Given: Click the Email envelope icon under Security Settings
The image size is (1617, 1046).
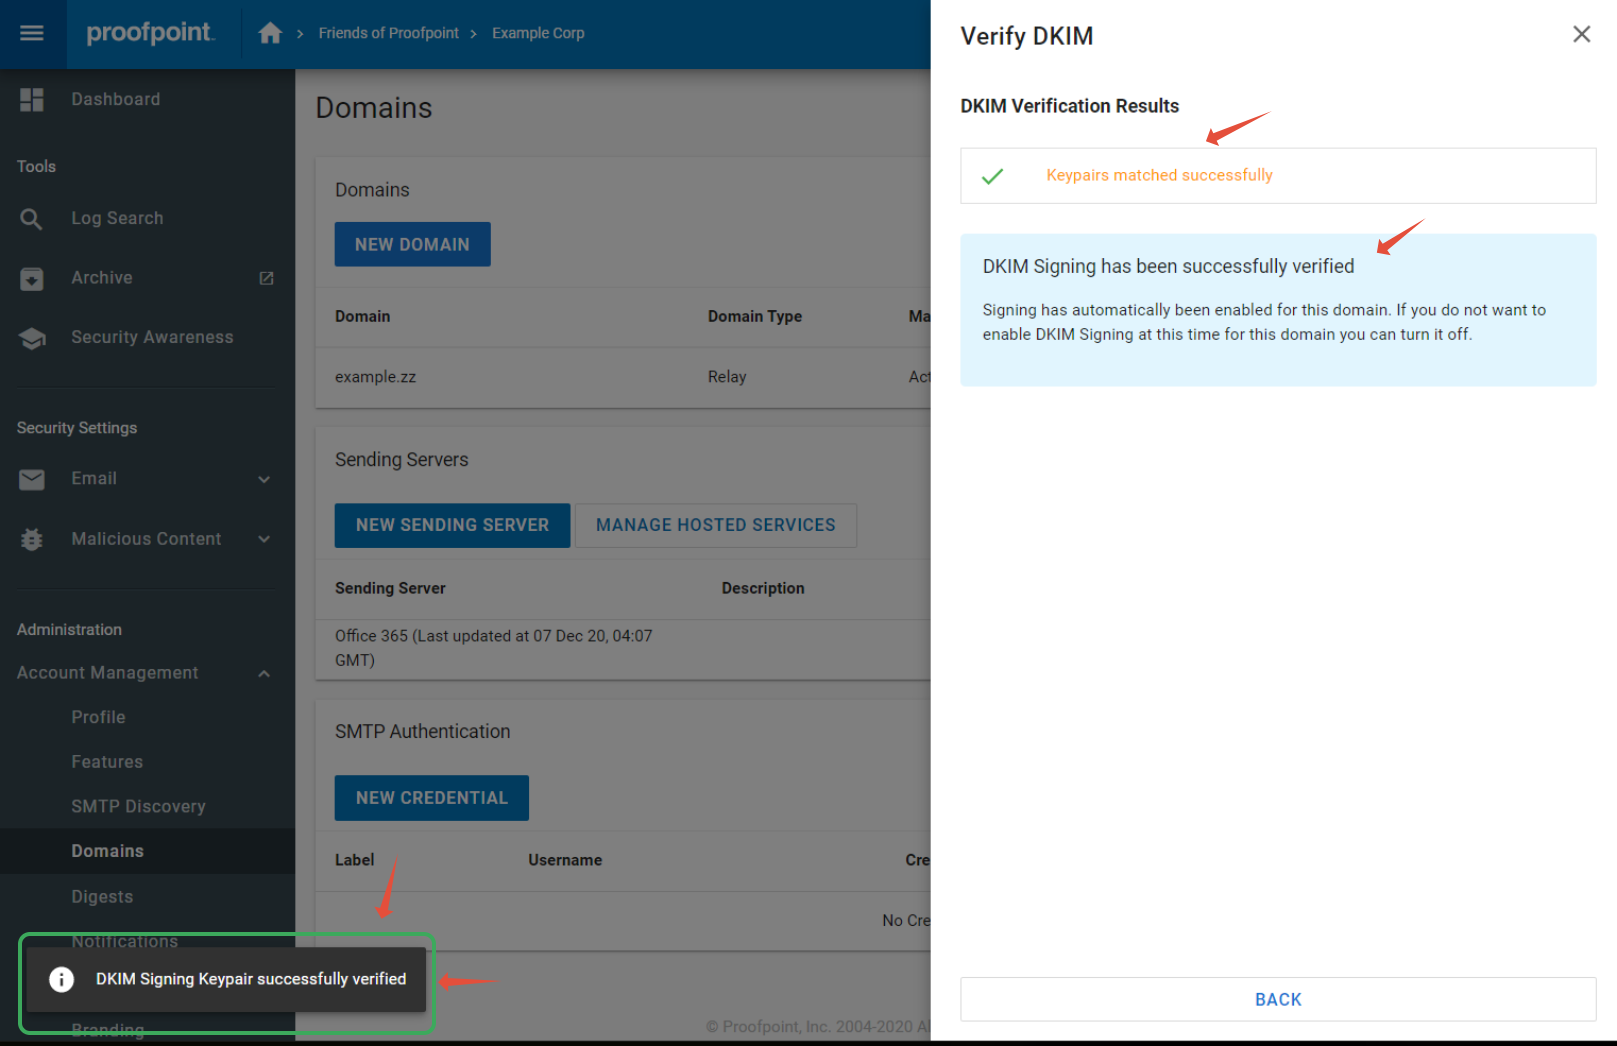Looking at the screenshot, I should (x=32, y=479).
